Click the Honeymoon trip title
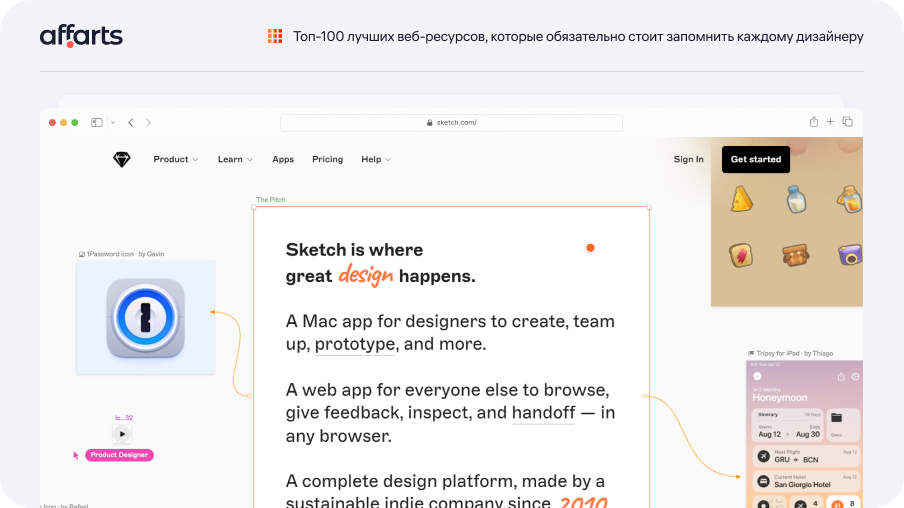This screenshot has width=904, height=508. click(x=779, y=397)
